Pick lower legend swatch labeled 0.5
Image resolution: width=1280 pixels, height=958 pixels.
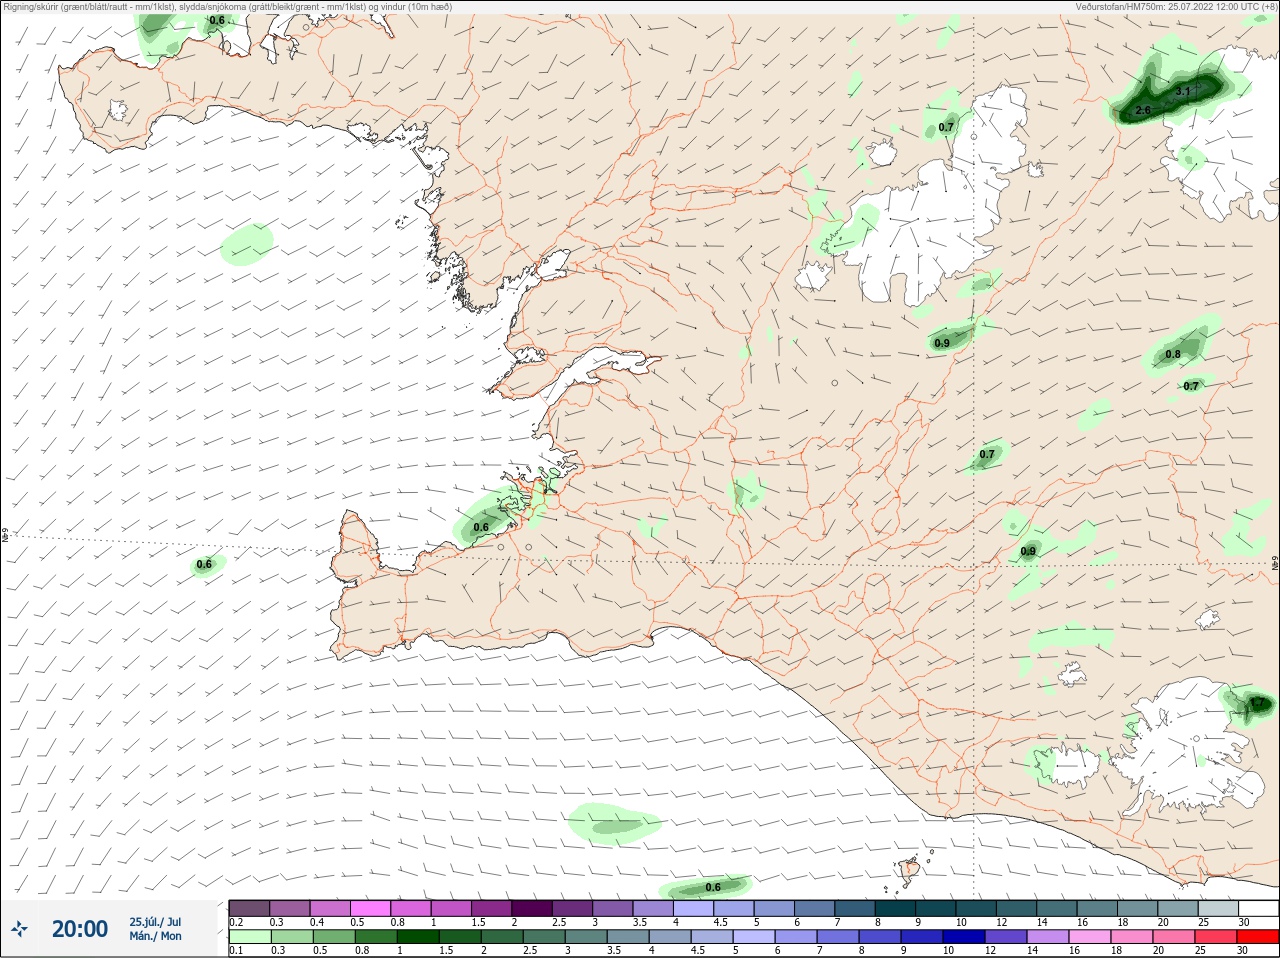pos(334,937)
